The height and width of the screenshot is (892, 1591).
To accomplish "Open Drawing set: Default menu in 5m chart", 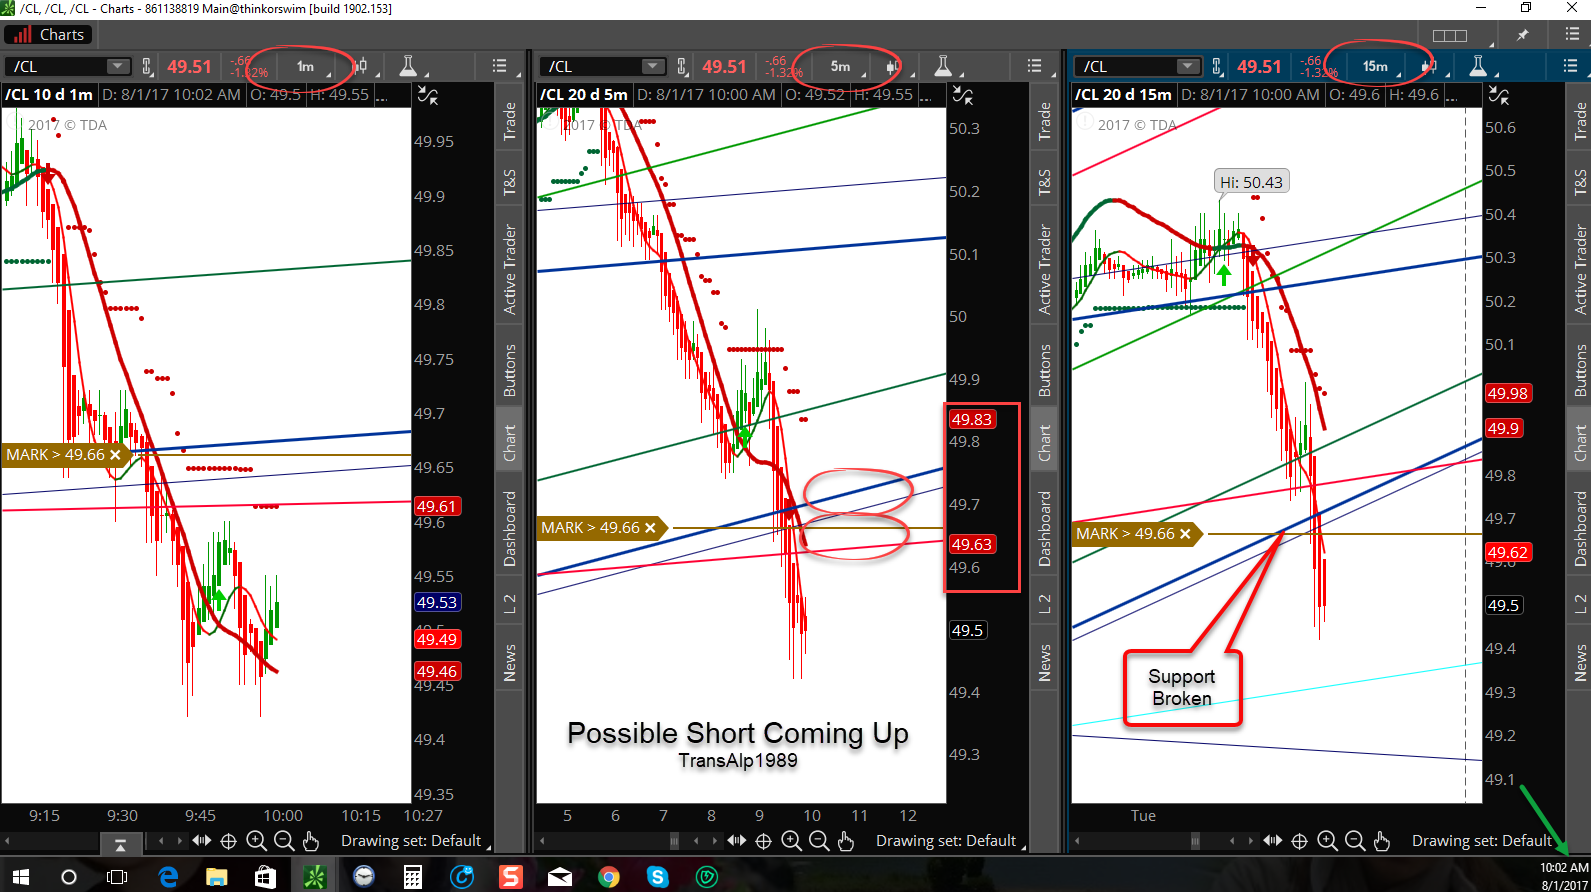I will 947,841.
